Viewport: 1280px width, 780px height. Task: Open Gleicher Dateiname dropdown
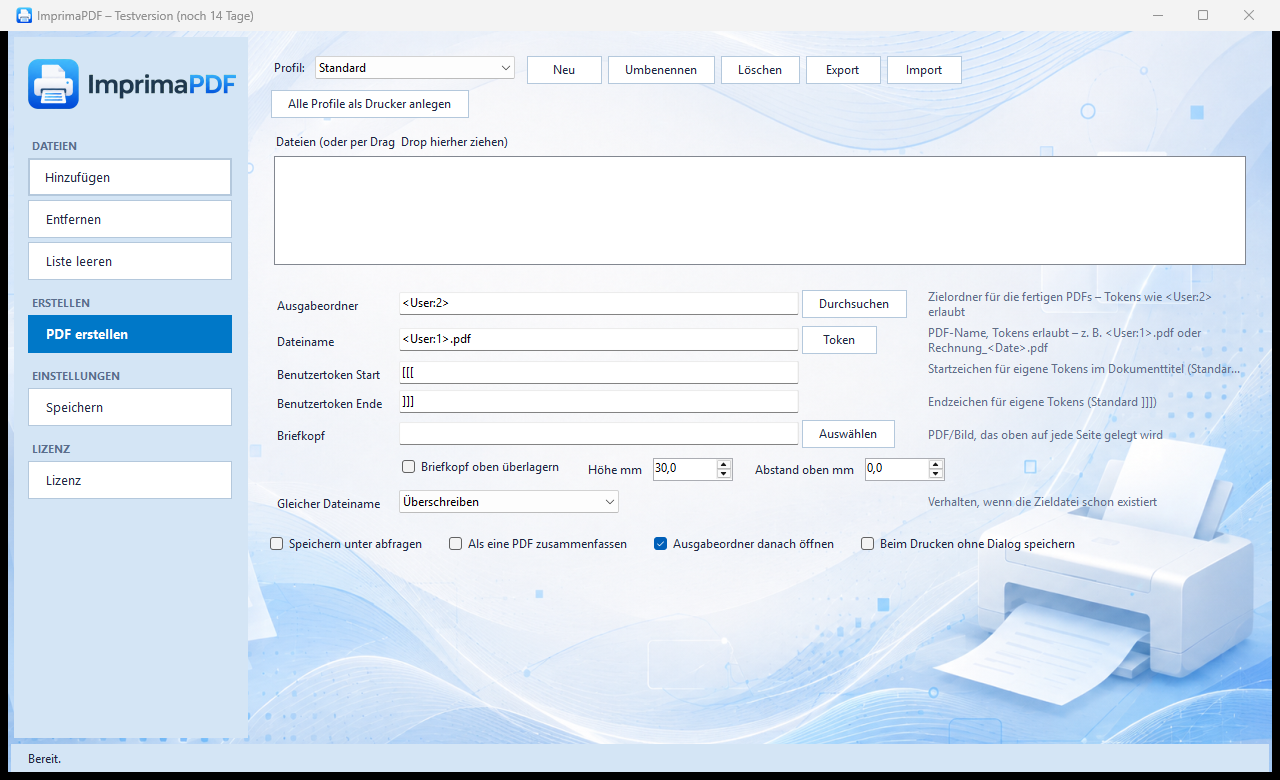[508, 501]
